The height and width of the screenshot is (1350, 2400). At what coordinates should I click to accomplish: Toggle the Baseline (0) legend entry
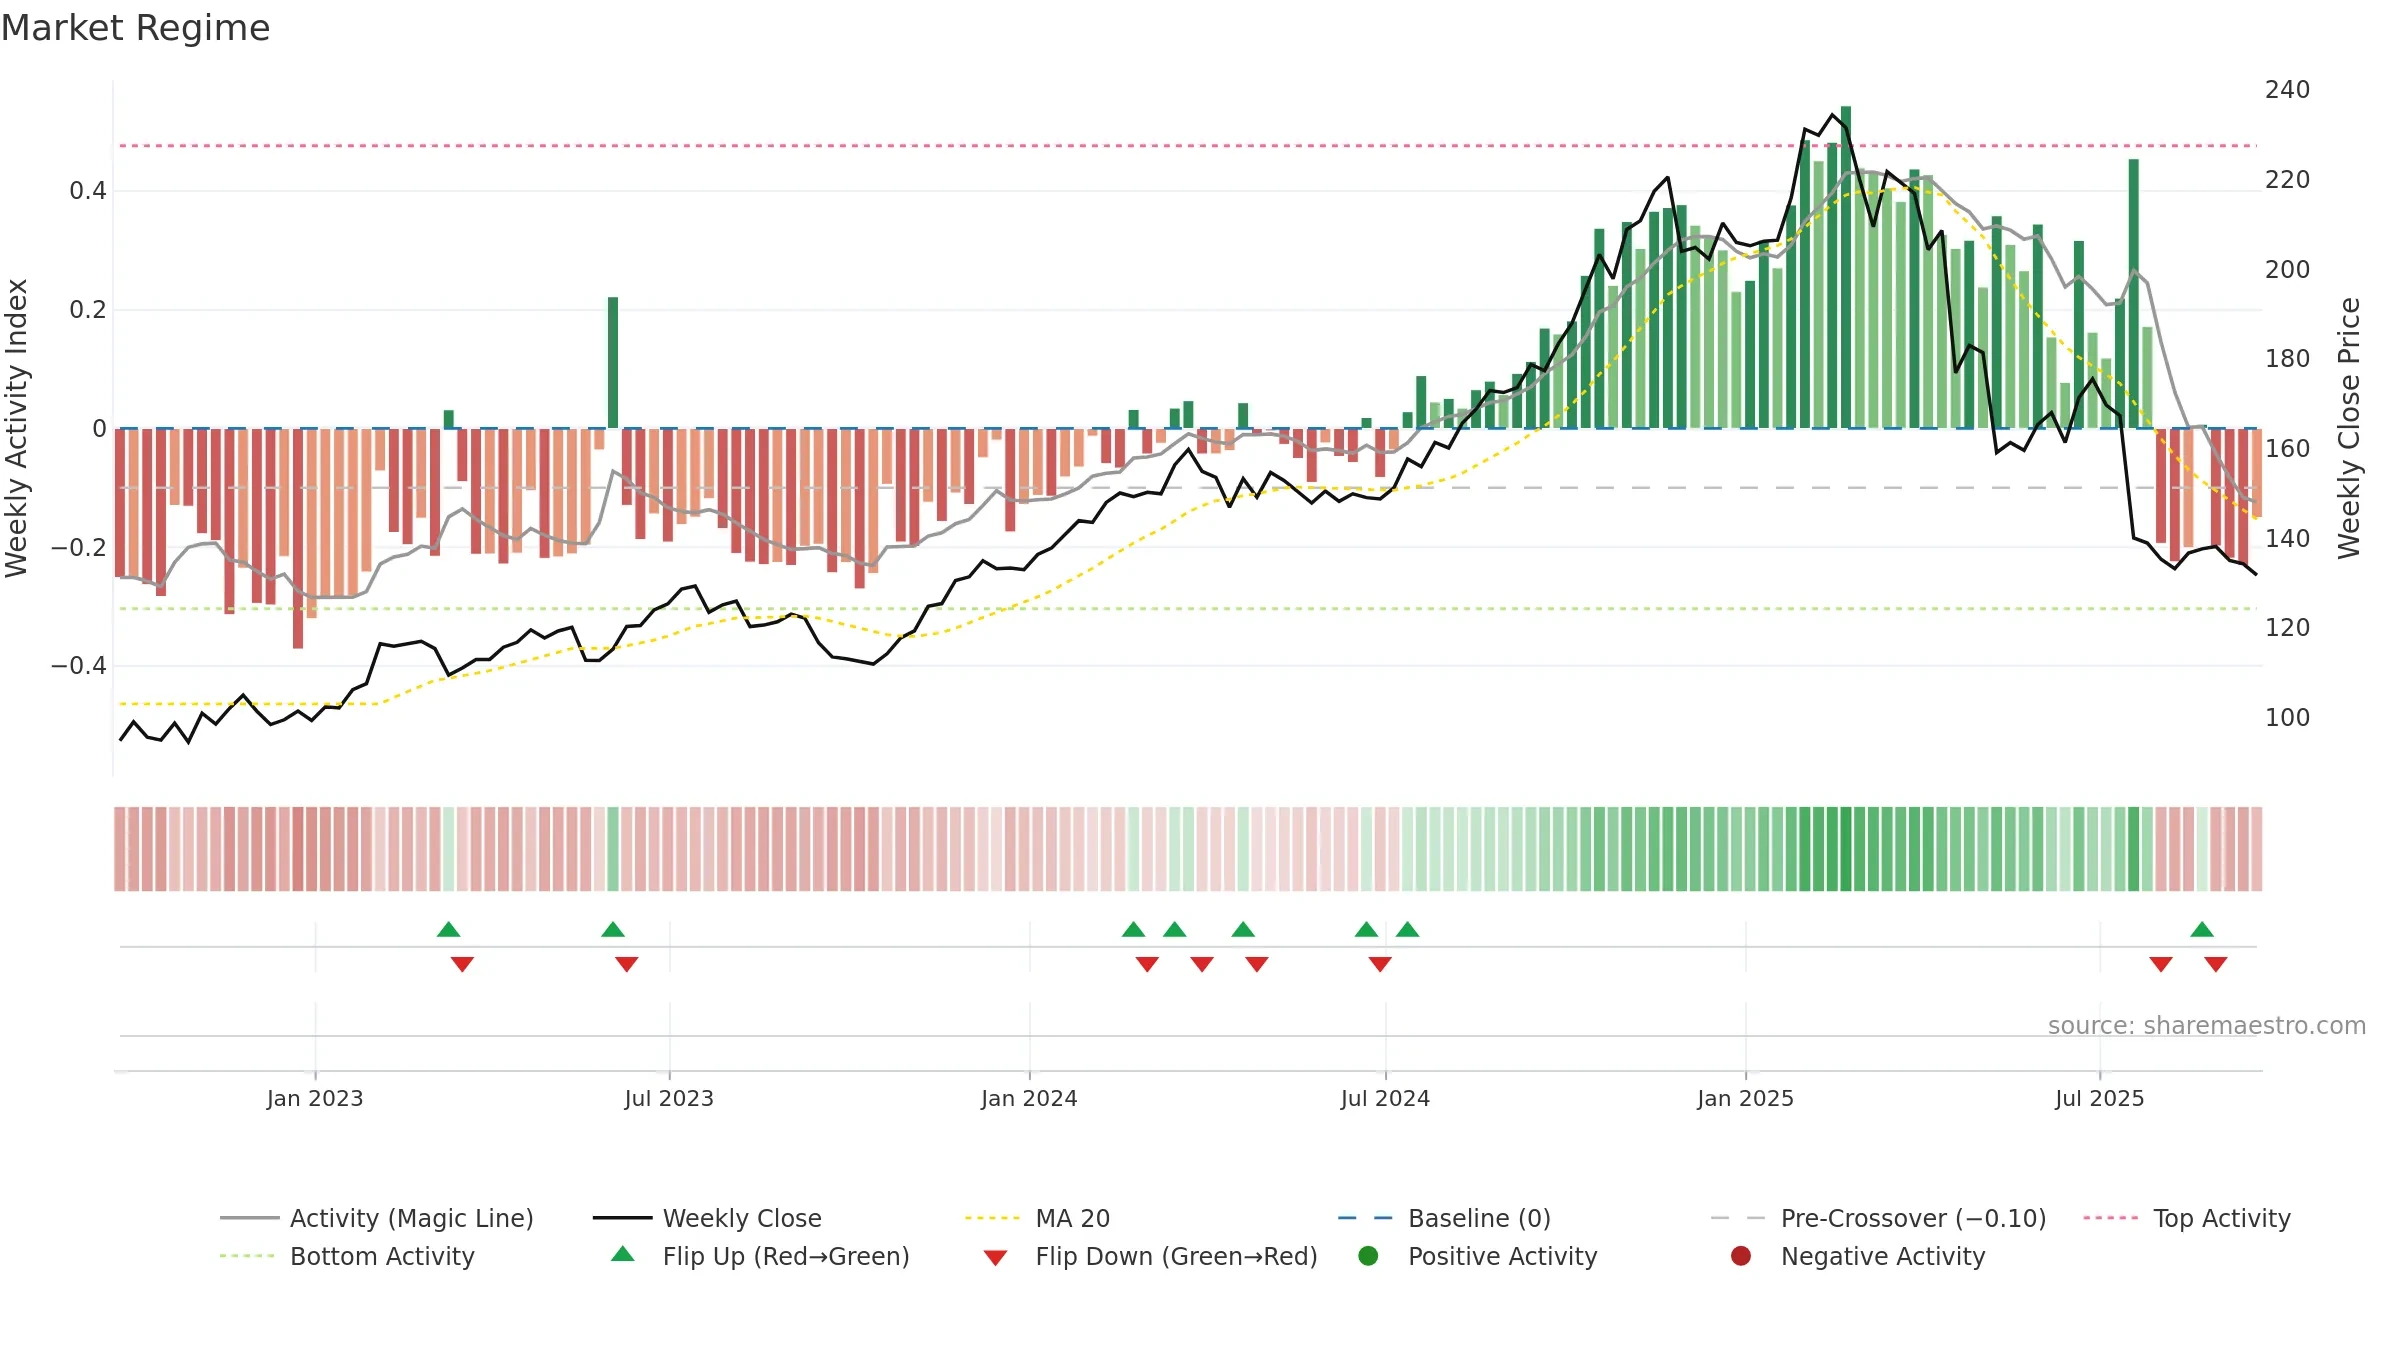click(1444, 1218)
